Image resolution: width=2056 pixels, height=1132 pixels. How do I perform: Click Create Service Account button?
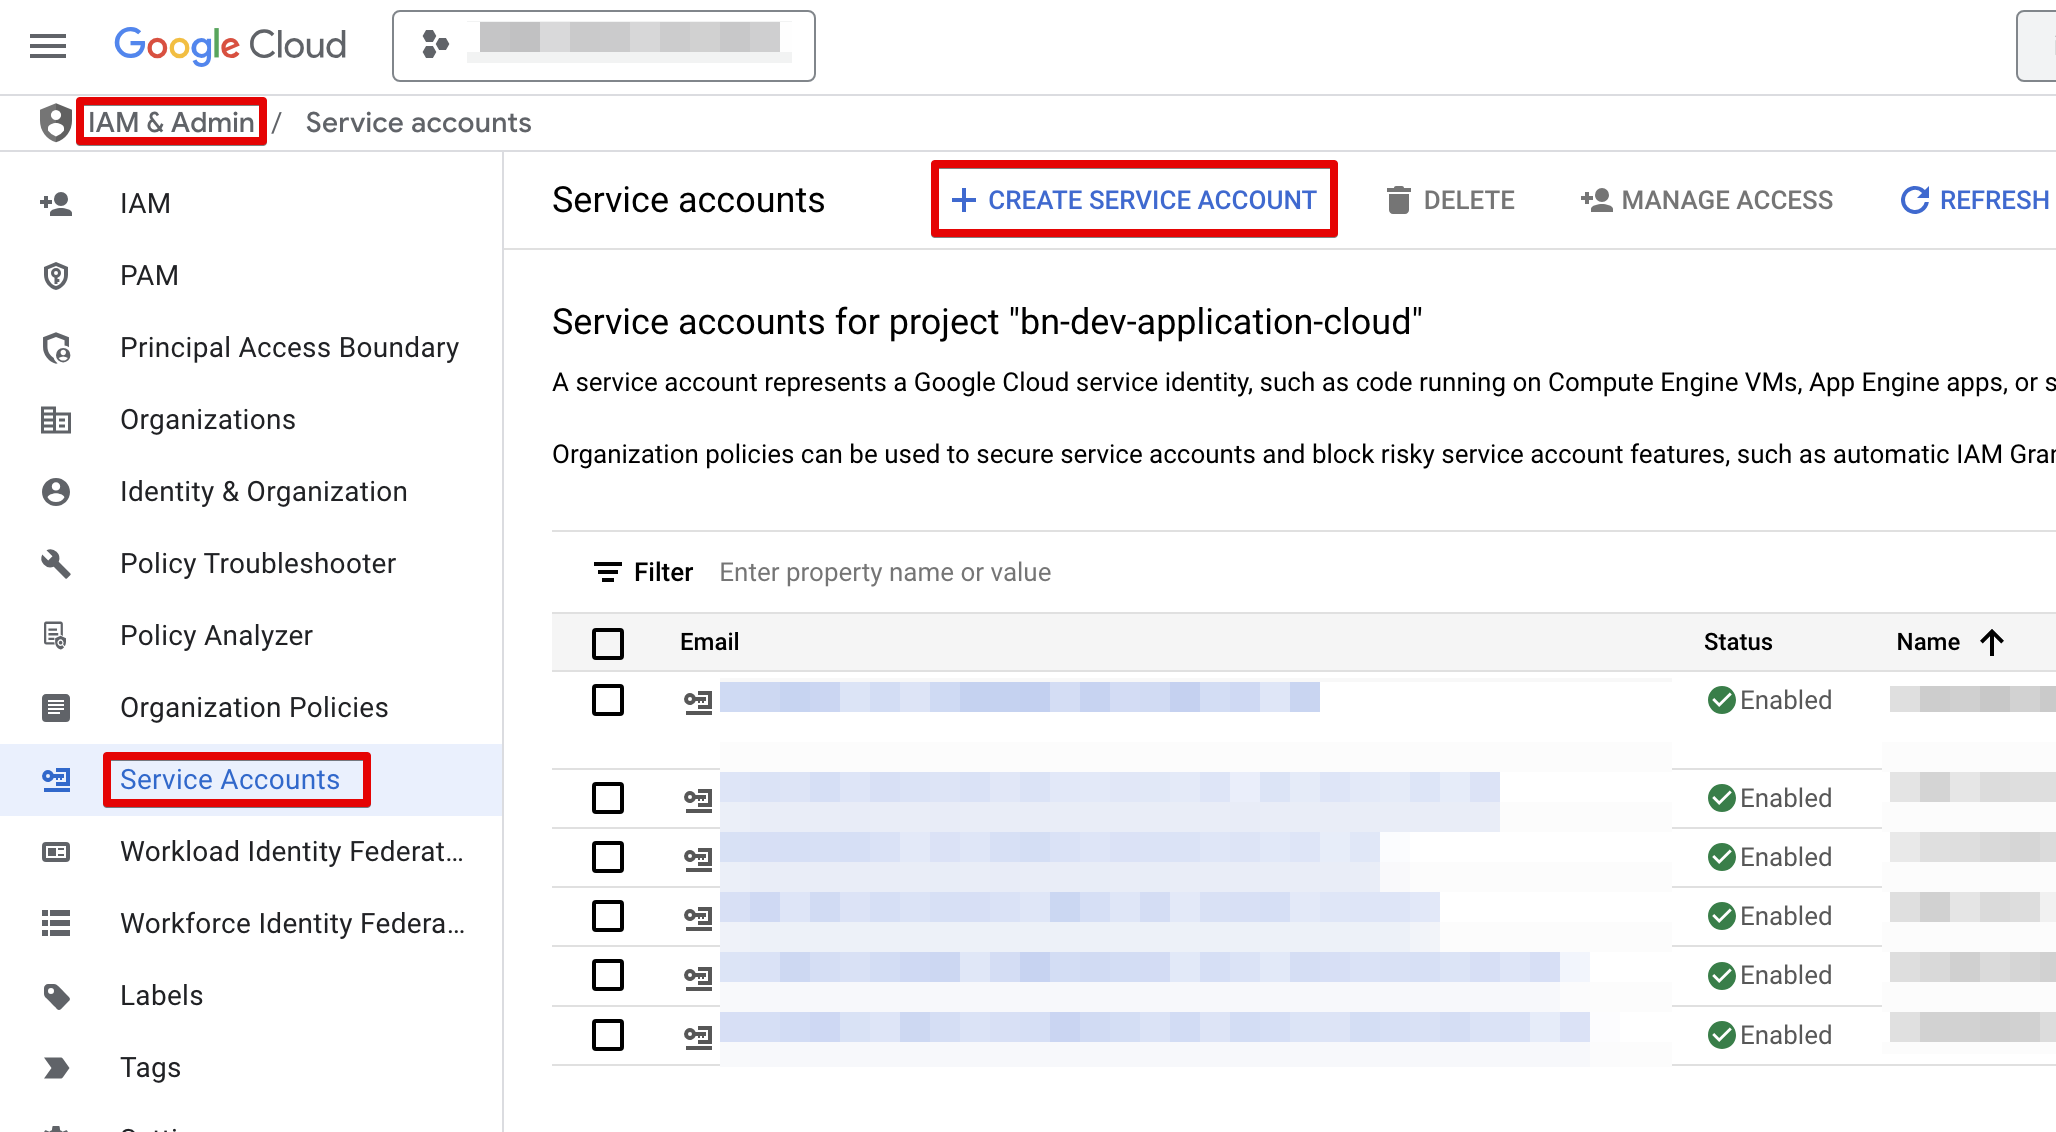pyautogui.click(x=1134, y=200)
